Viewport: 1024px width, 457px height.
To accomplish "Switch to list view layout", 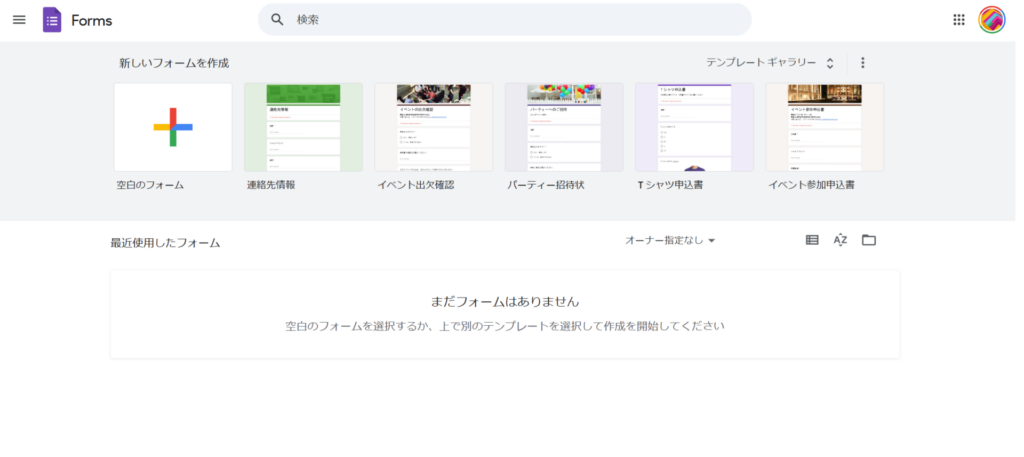I will [812, 240].
